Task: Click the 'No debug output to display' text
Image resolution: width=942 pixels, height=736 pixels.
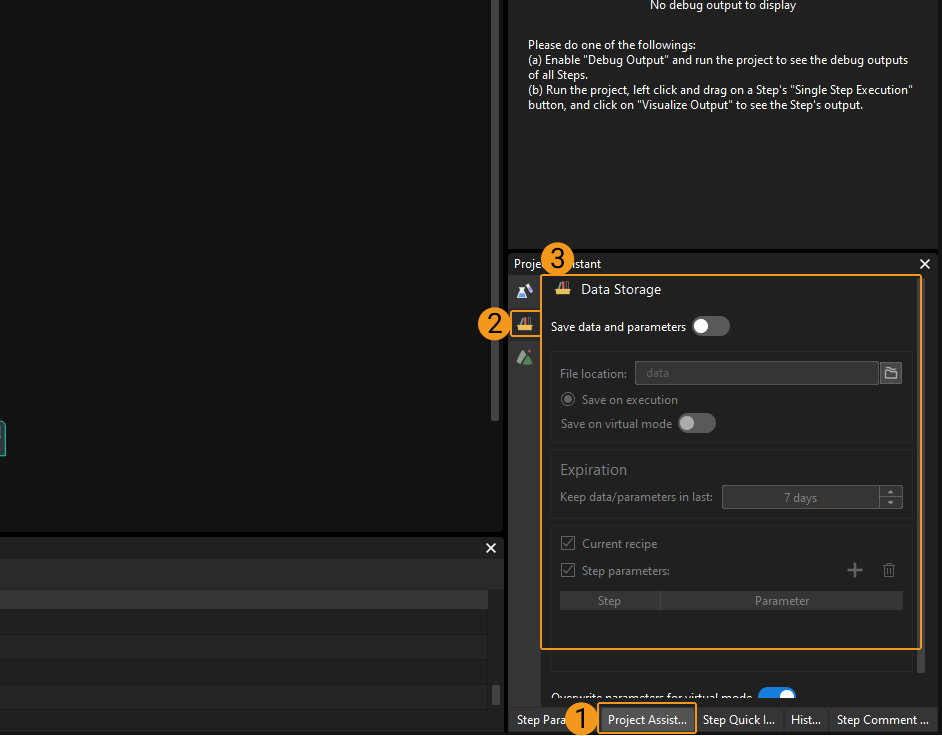Action: [723, 6]
